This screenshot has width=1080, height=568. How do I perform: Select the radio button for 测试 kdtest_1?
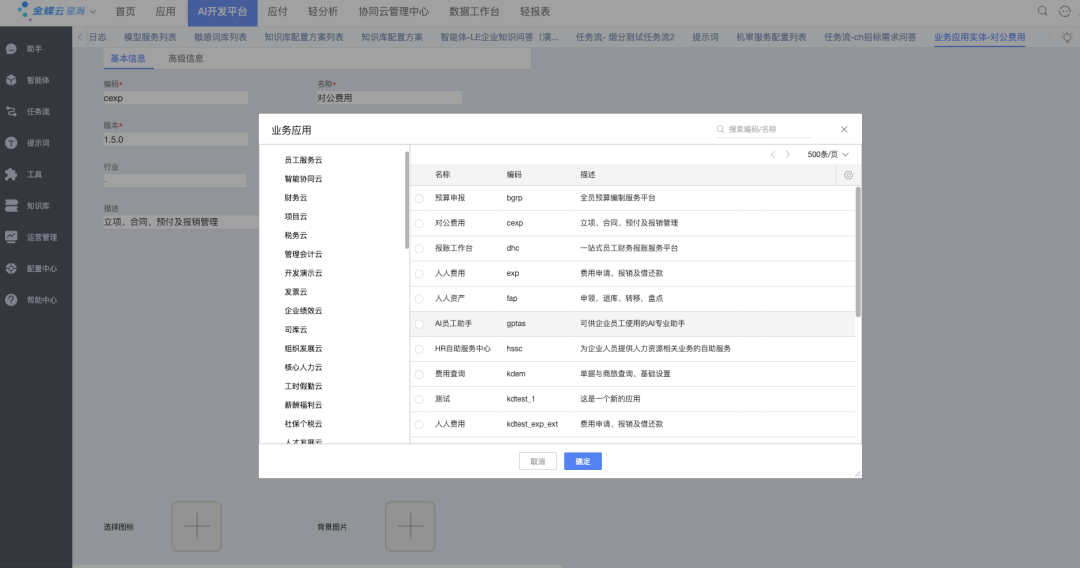419,399
